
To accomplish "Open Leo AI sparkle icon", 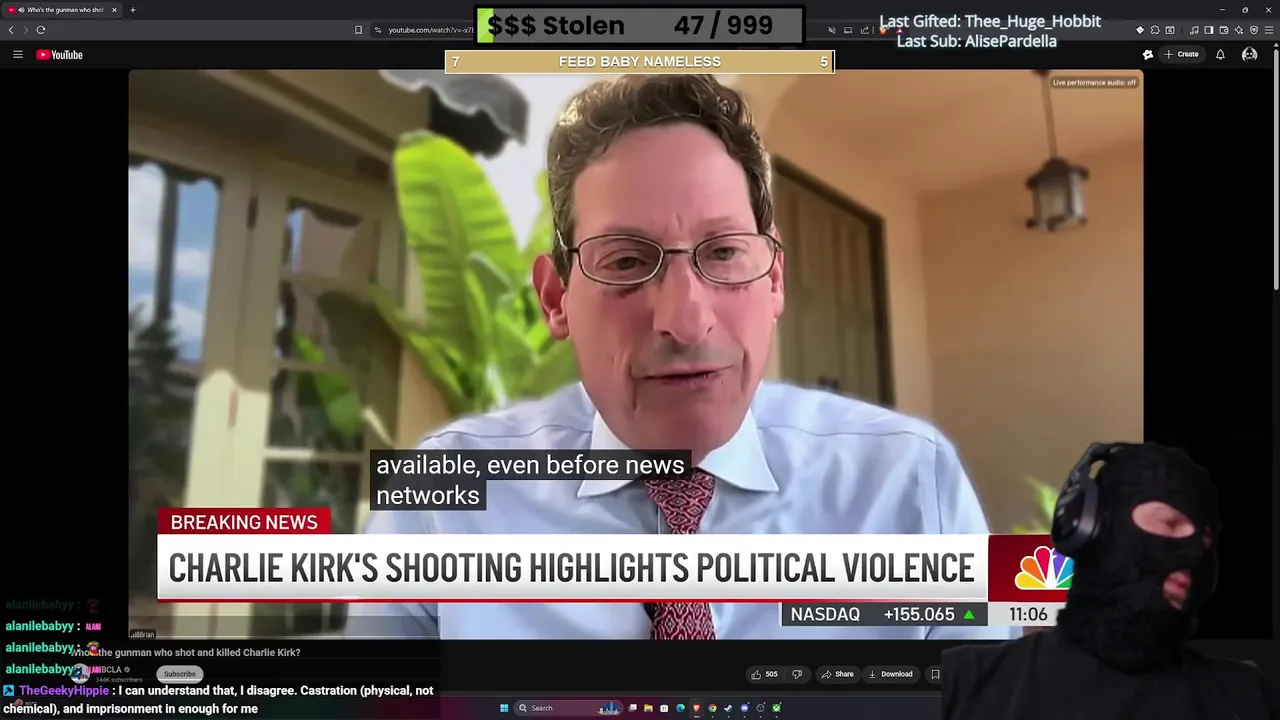I will coord(1239,30).
